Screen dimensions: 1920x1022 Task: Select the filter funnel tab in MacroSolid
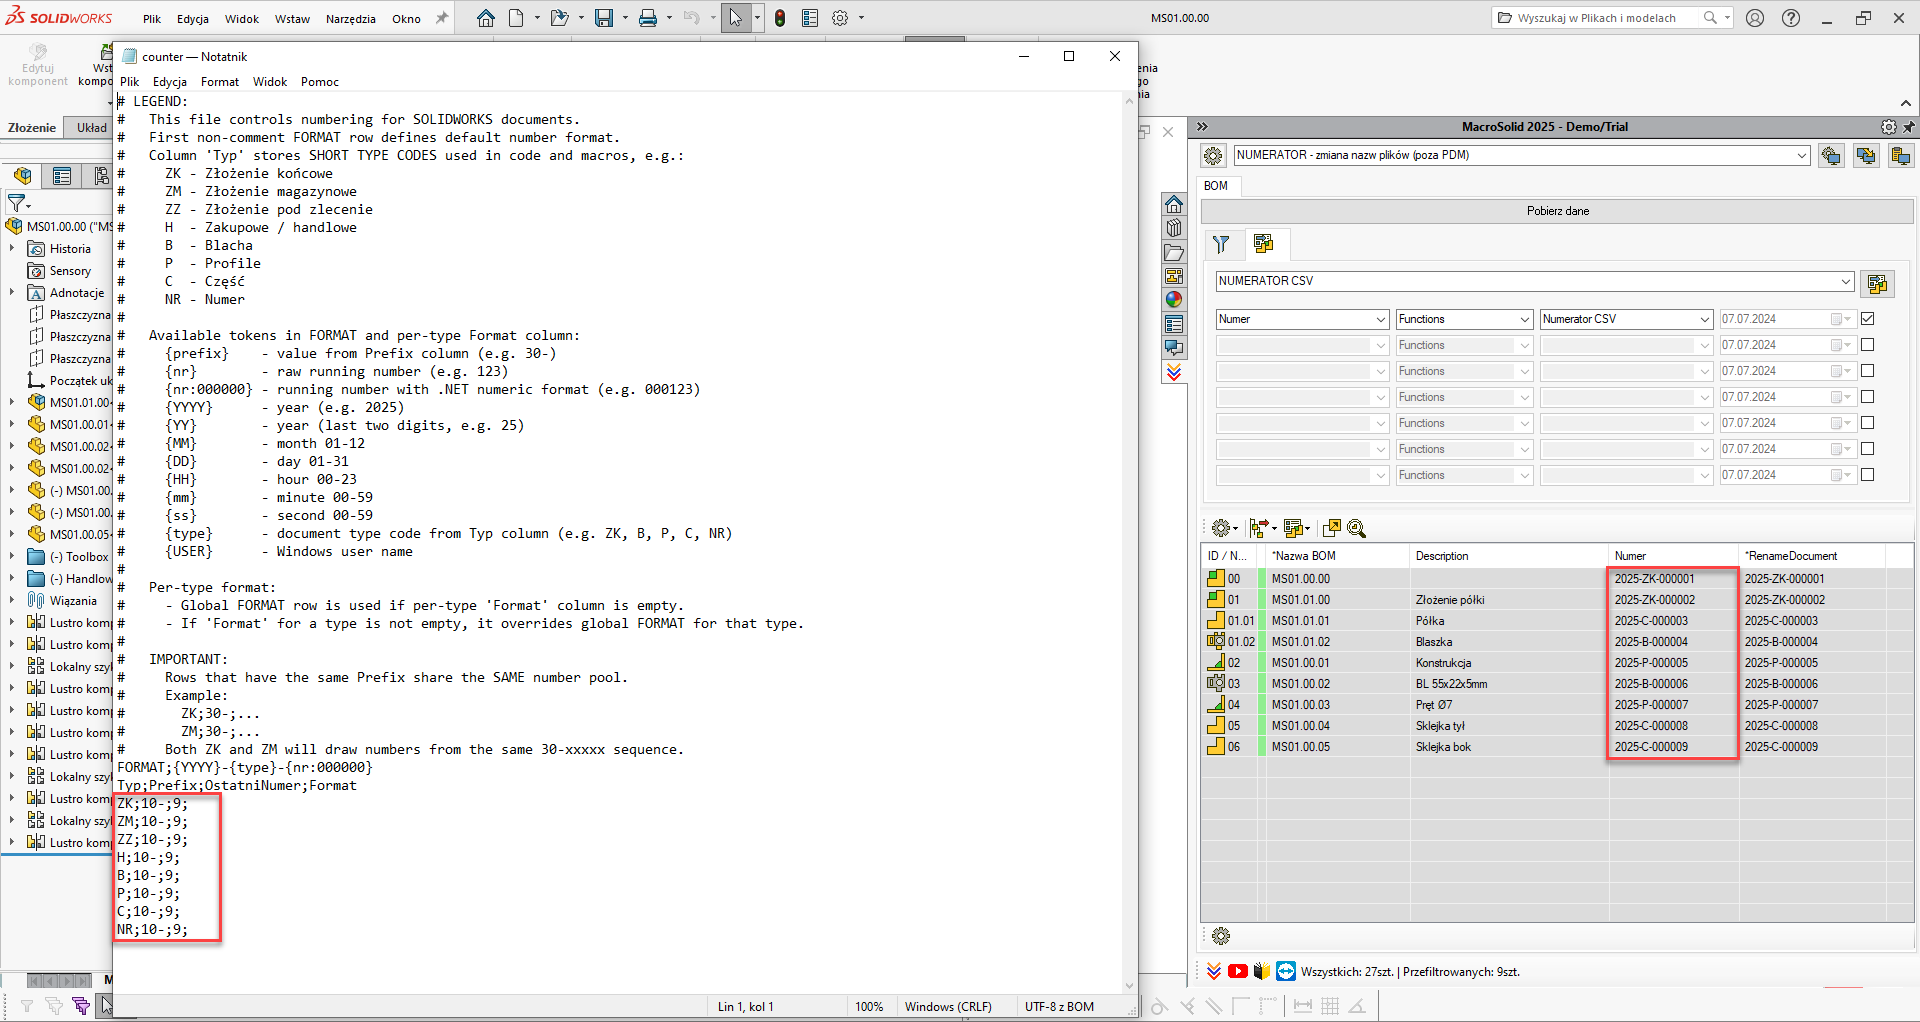click(1221, 244)
